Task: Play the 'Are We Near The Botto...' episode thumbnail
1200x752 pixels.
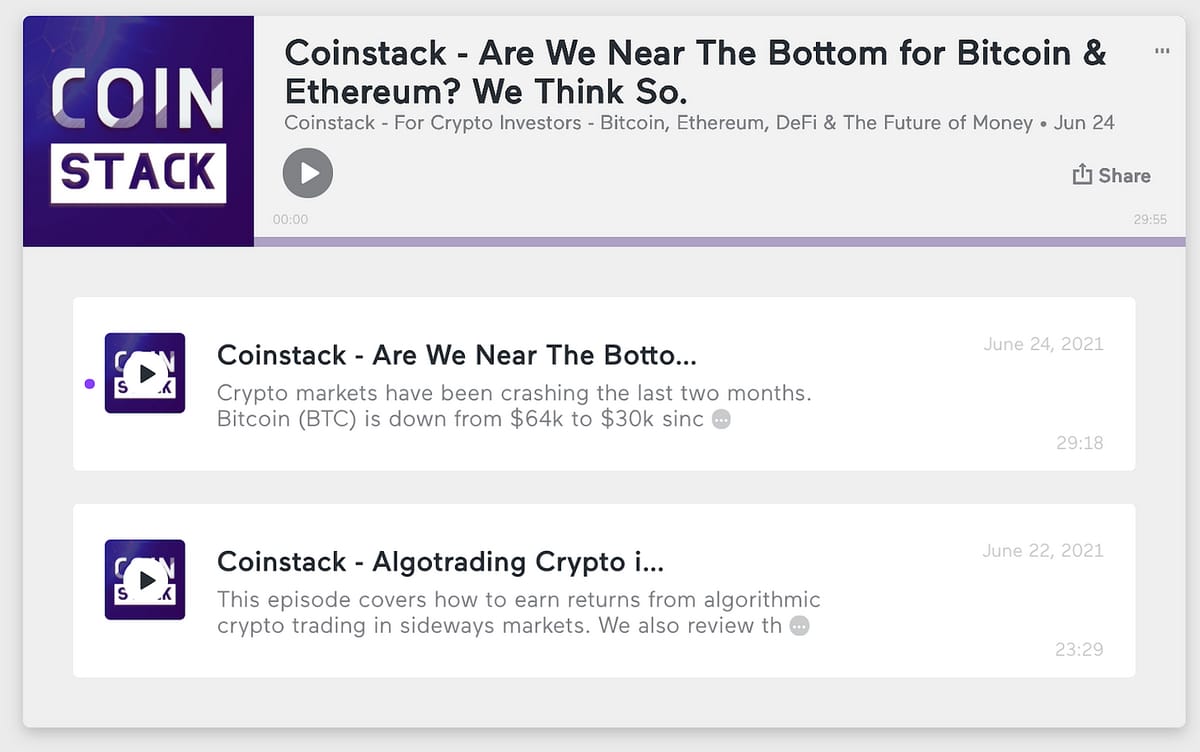Action: [x=145, y=373]
